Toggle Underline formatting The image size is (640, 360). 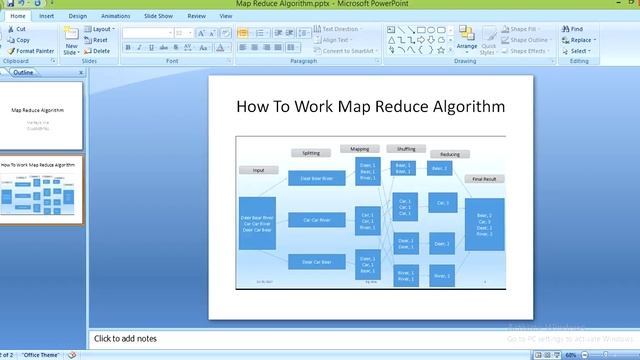(151, 48)
